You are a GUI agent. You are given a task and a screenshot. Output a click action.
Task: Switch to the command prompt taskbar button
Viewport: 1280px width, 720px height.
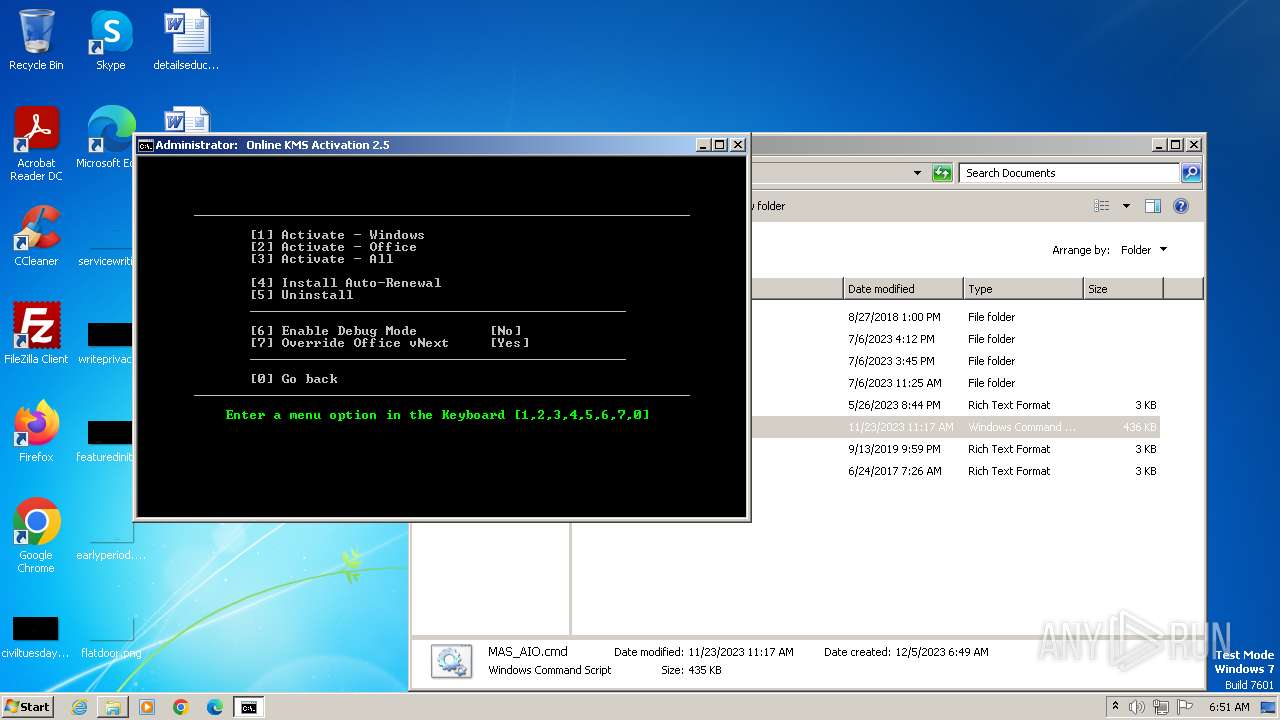pyautogui.click(x=249, y=707)
